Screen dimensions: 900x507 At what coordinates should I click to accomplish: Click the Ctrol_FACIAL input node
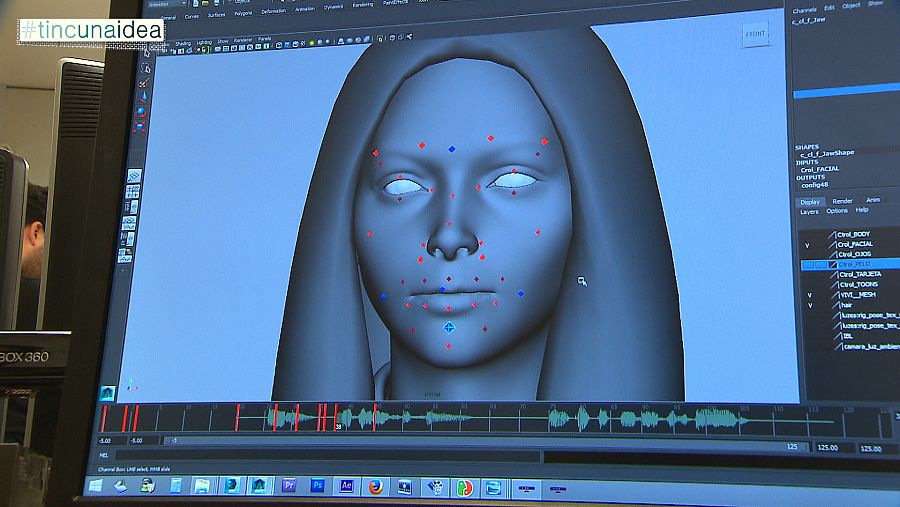pyautogui.click(x=820, y=169)
